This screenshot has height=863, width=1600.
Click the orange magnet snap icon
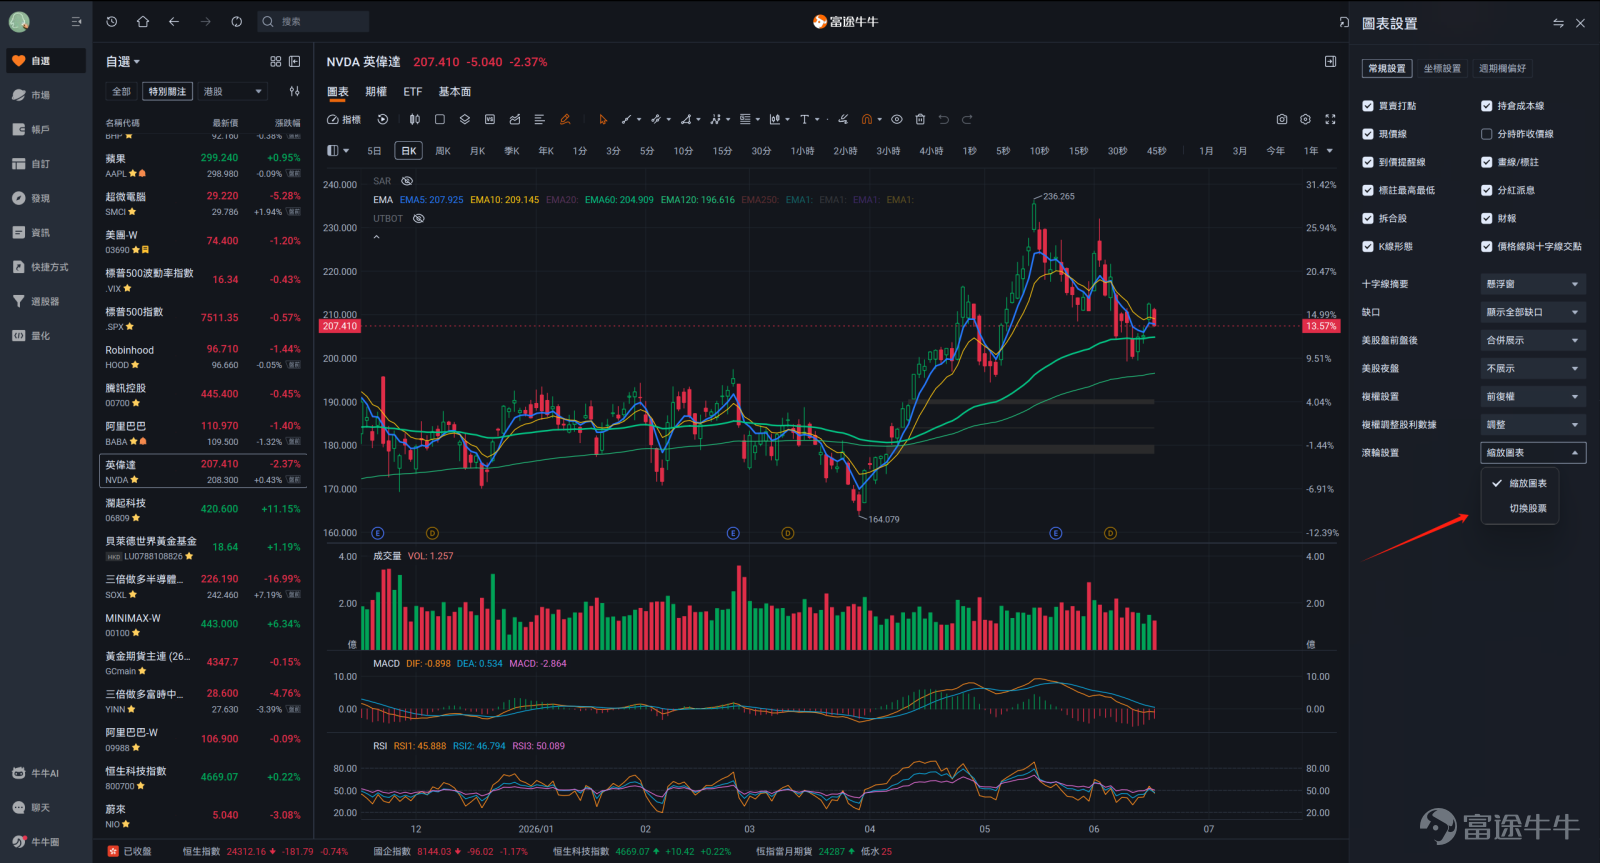[867, 119]
